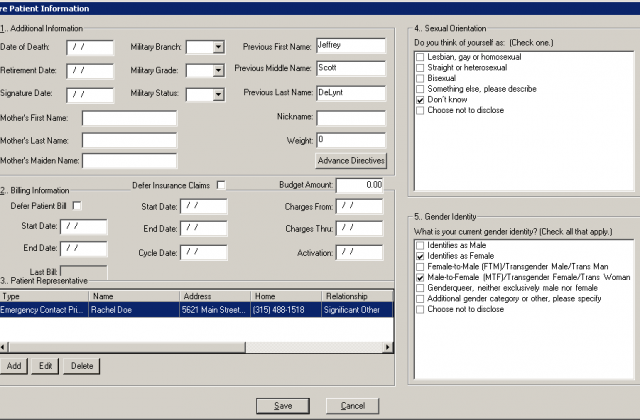Screen dimensions: 640x420
Task: Edit the selected patient representative
Action: pyautogui.click(x=46, y=366)
